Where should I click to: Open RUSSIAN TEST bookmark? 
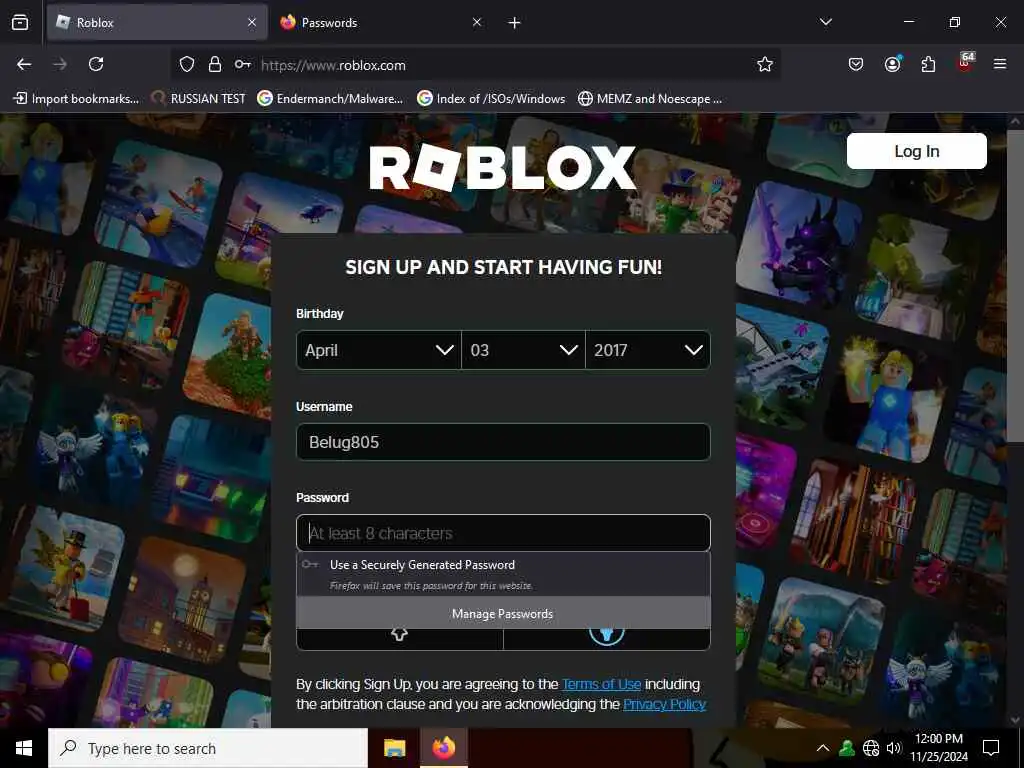199,99
